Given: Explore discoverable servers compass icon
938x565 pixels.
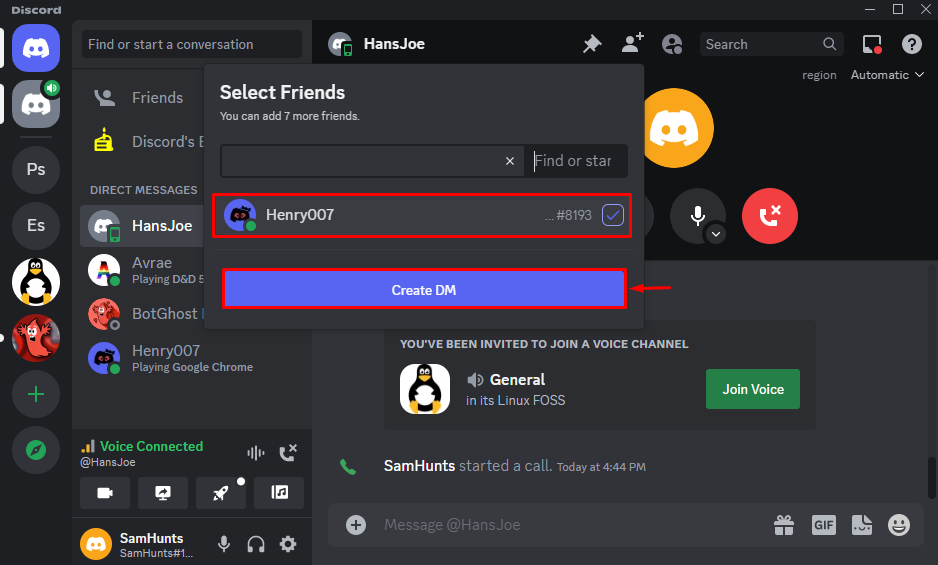Looking at the screenshot, I should pyautogui.click(x=36, y=450).
